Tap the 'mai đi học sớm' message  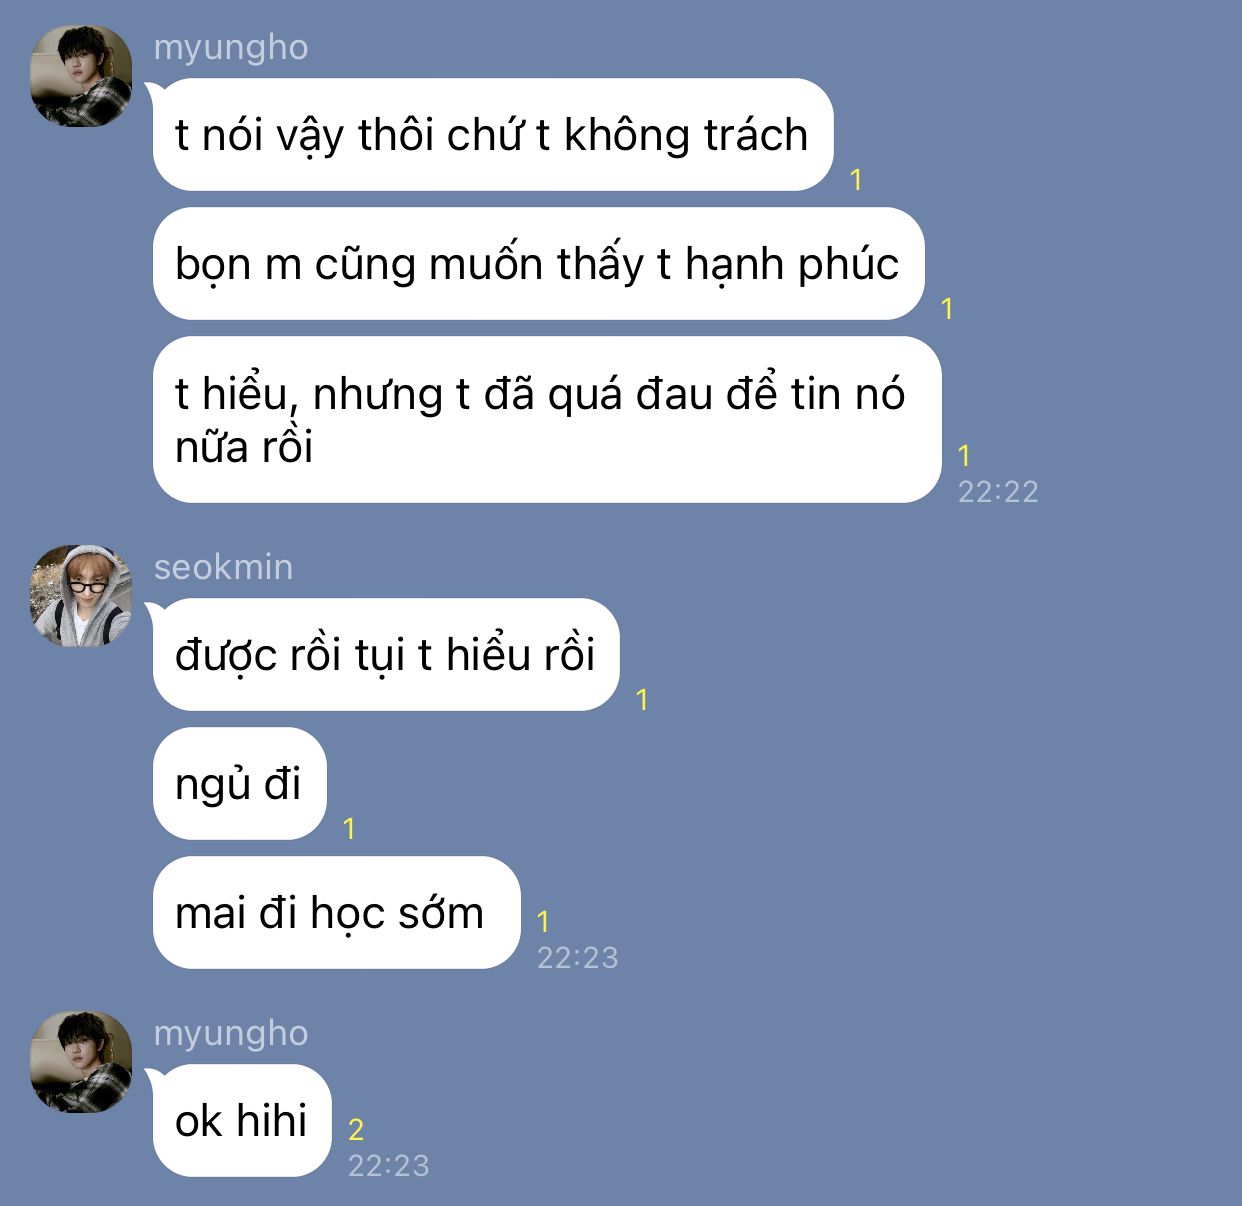pos(337,912)
